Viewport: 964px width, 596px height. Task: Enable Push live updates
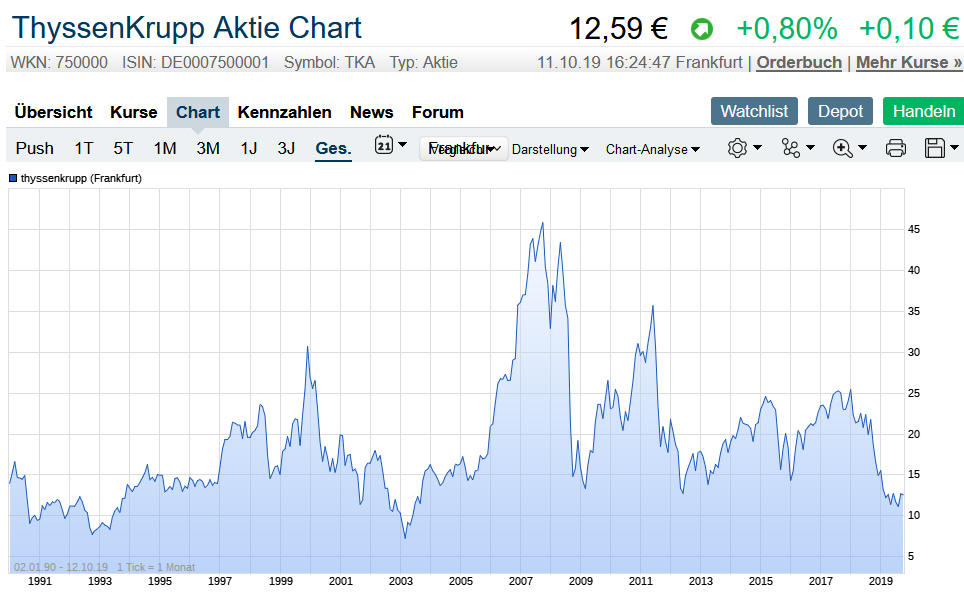click(x=35, y=148)
